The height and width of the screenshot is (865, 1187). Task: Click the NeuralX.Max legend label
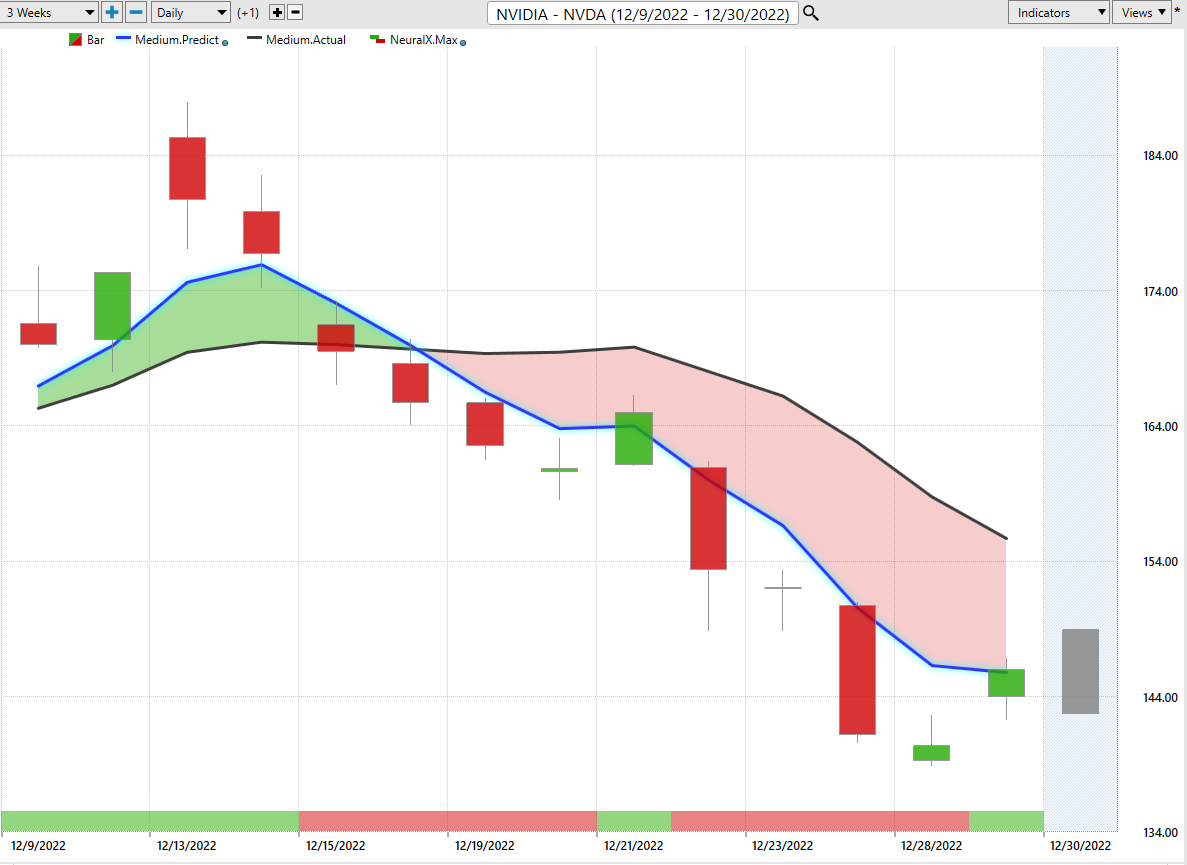pos(423,40)
